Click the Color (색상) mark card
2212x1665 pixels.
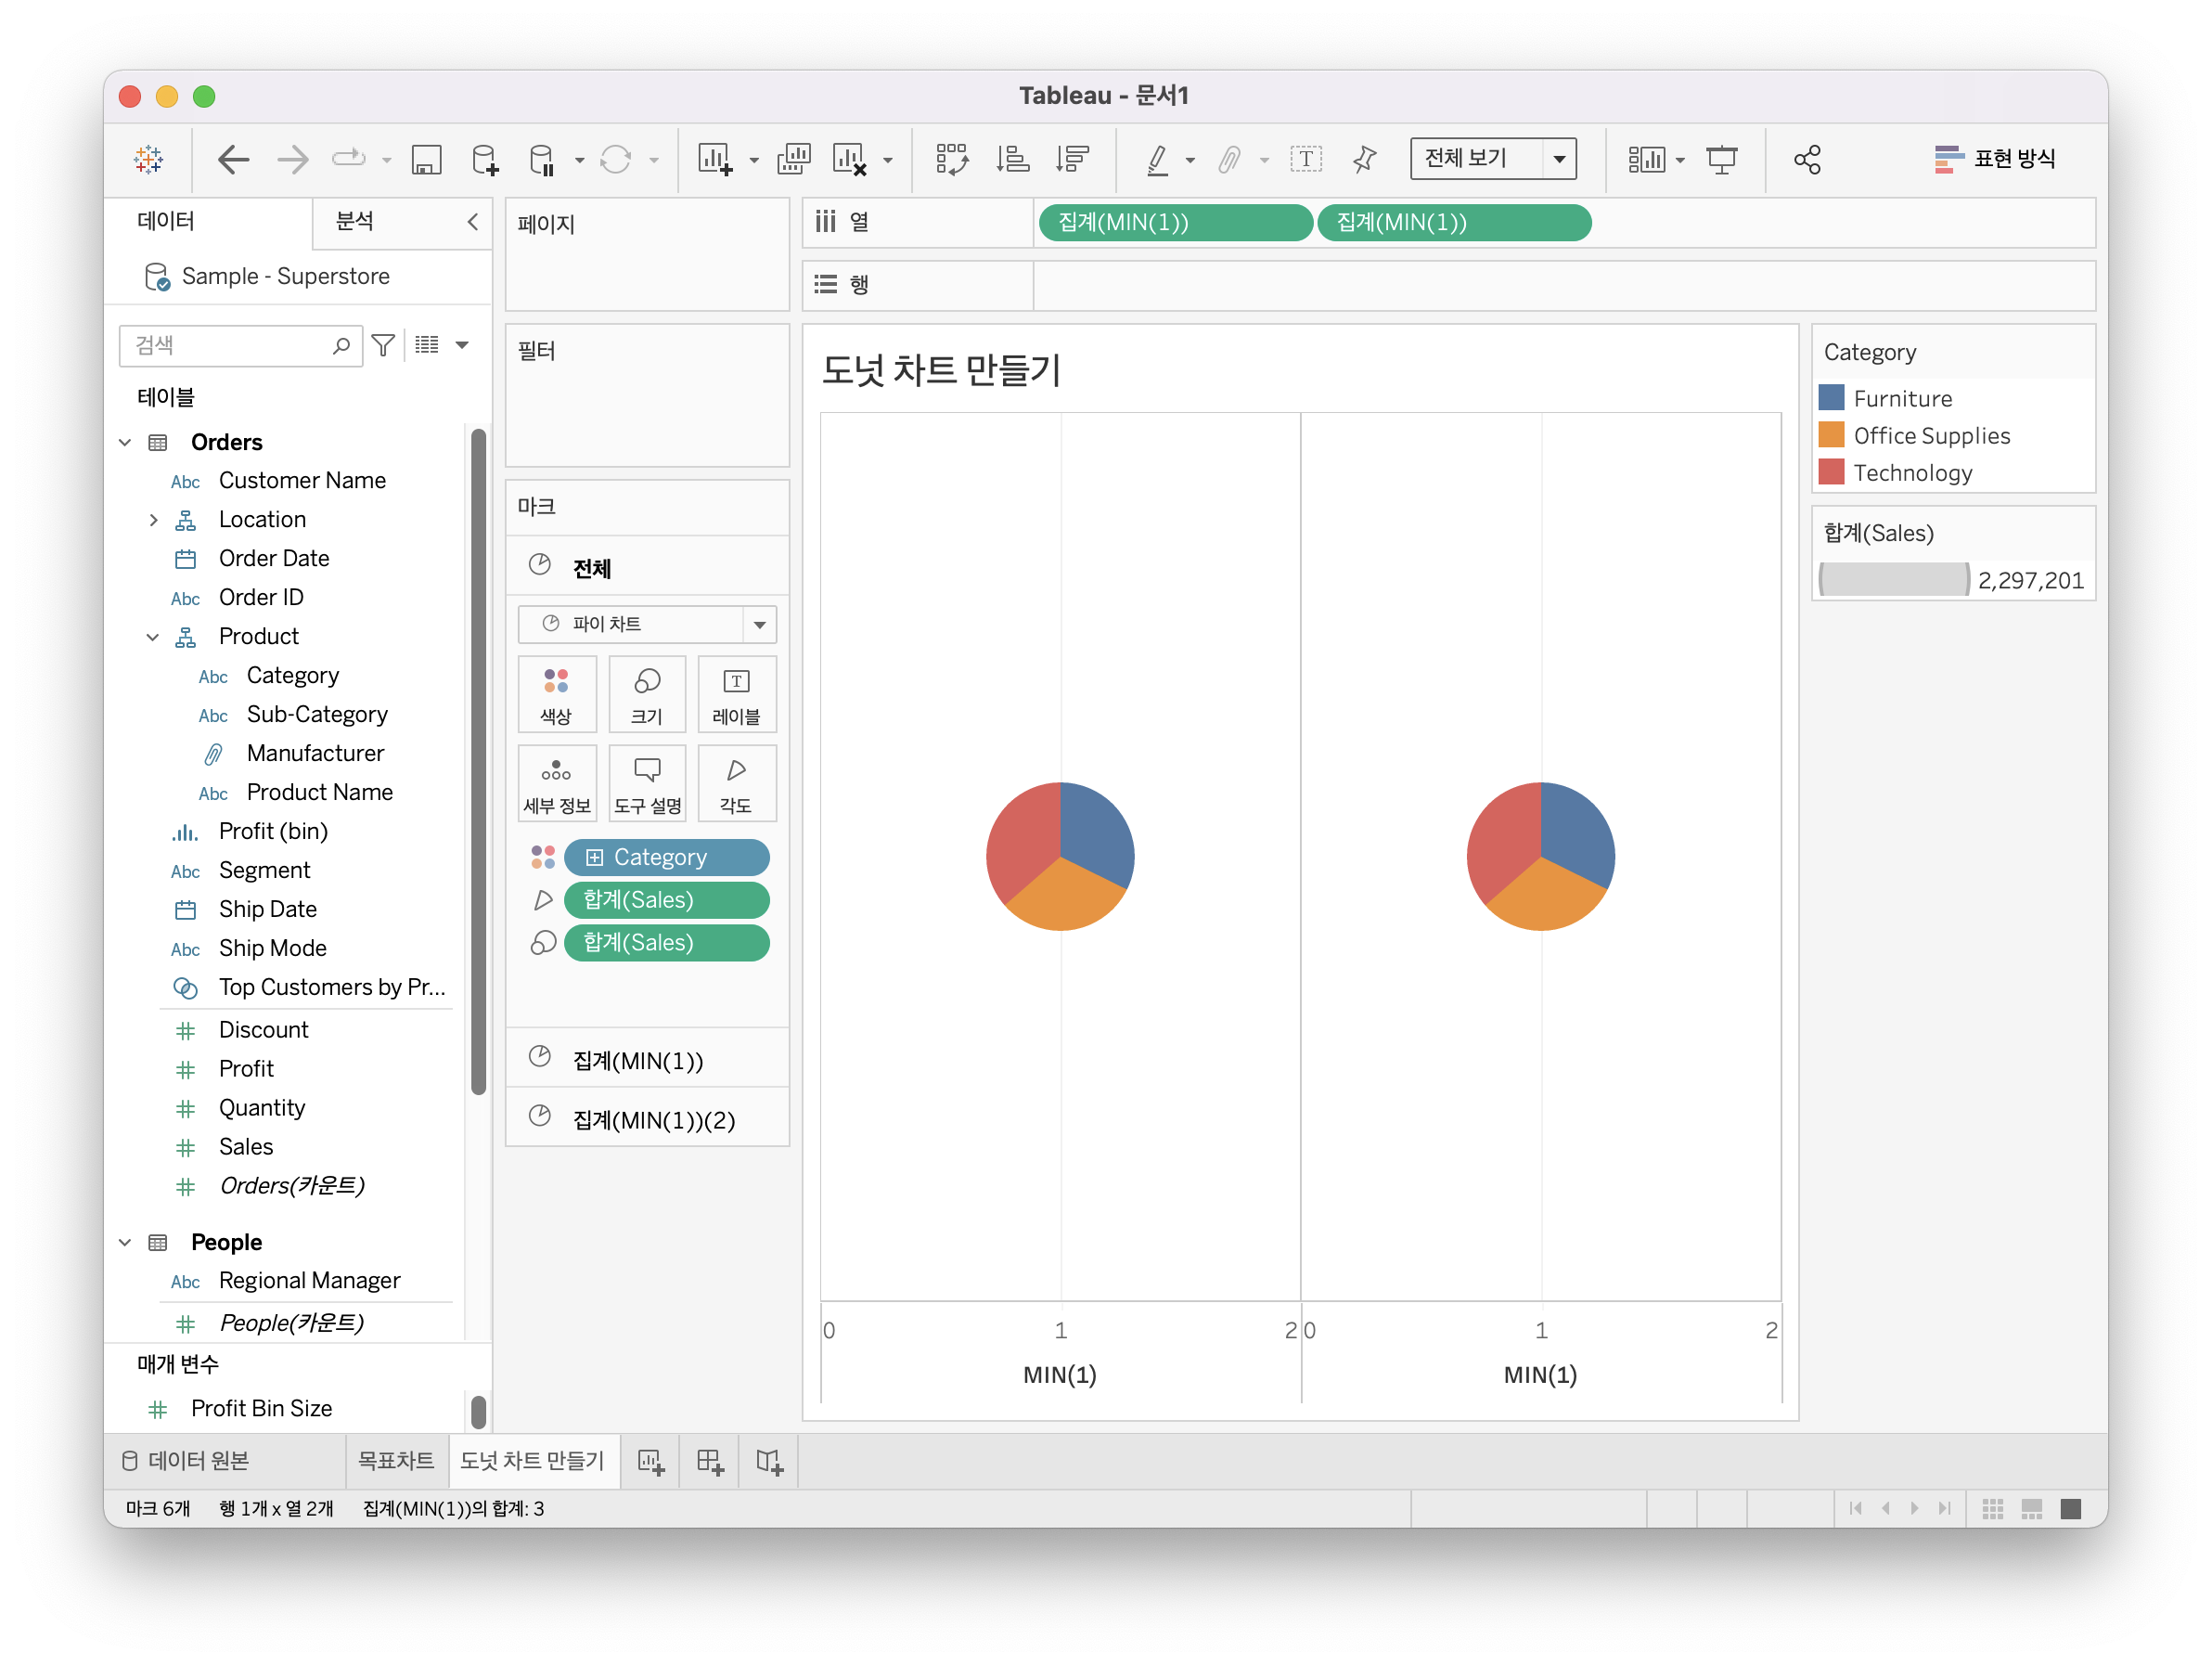[557, 695]
